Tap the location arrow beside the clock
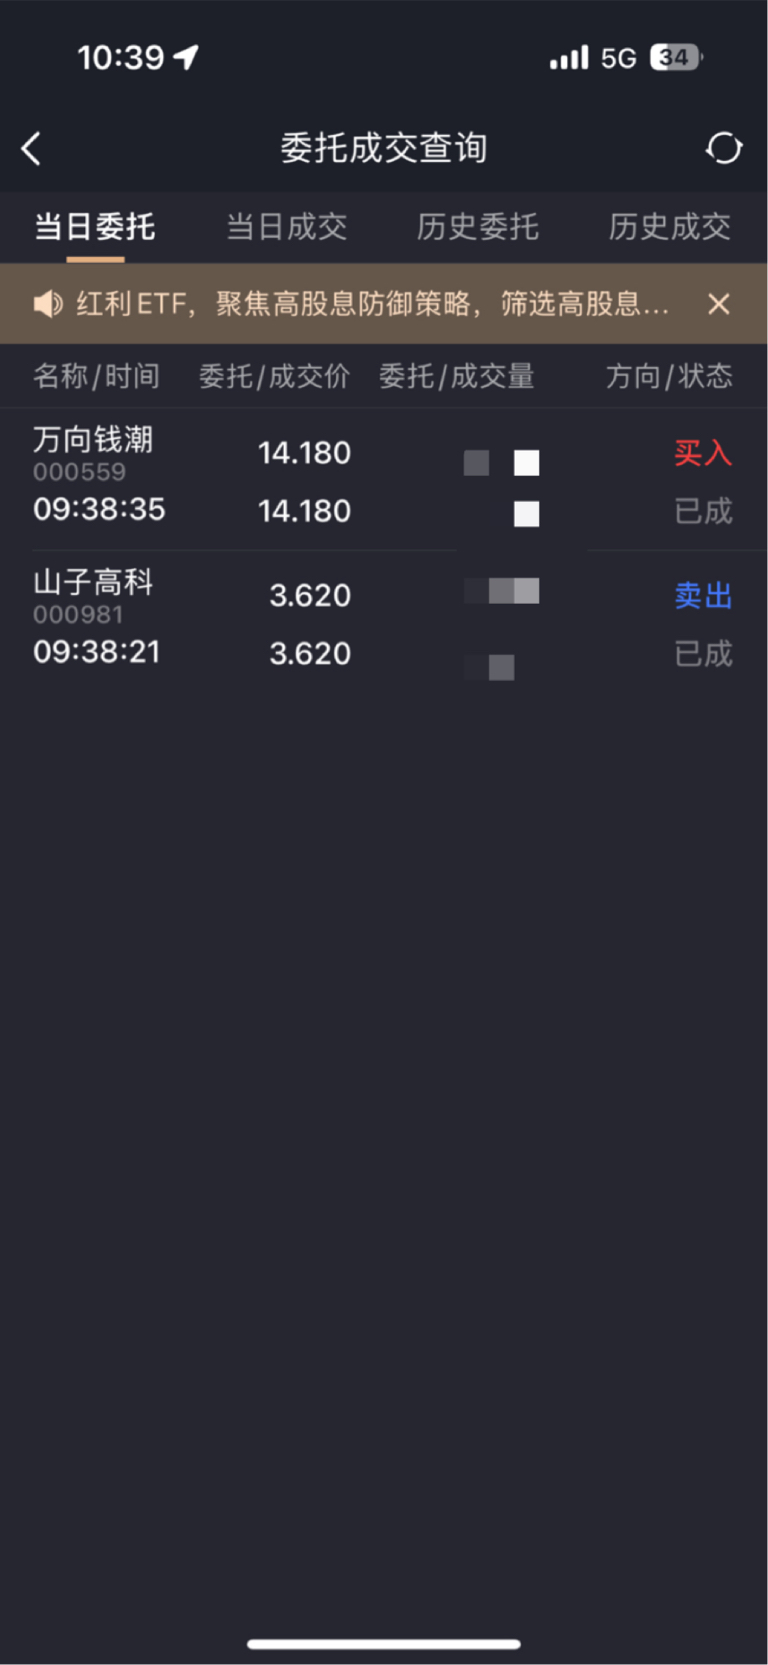 [x=186, y=58]
